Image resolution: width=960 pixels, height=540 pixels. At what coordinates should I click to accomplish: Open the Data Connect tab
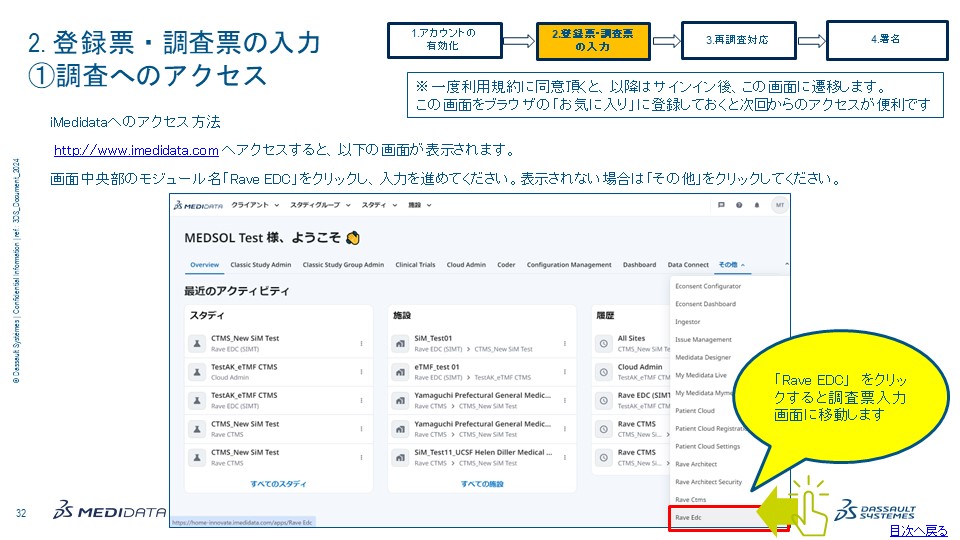[688, 264]
